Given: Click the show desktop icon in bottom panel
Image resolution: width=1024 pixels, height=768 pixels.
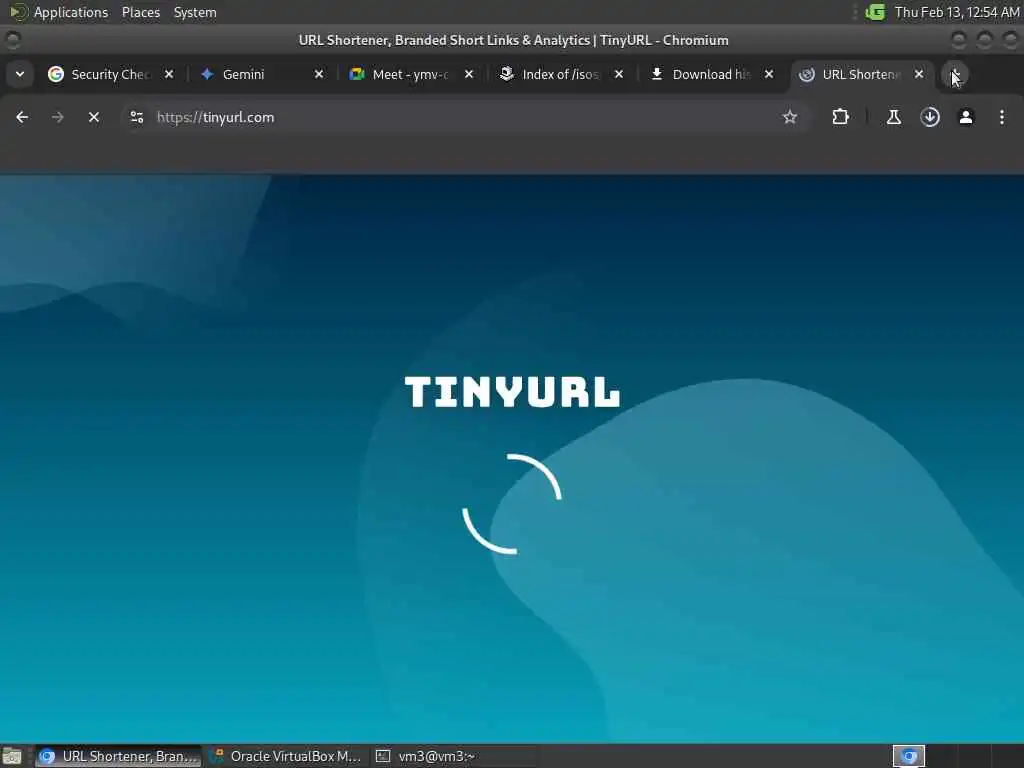Looking at the screenshot, I should click(12, 756).
